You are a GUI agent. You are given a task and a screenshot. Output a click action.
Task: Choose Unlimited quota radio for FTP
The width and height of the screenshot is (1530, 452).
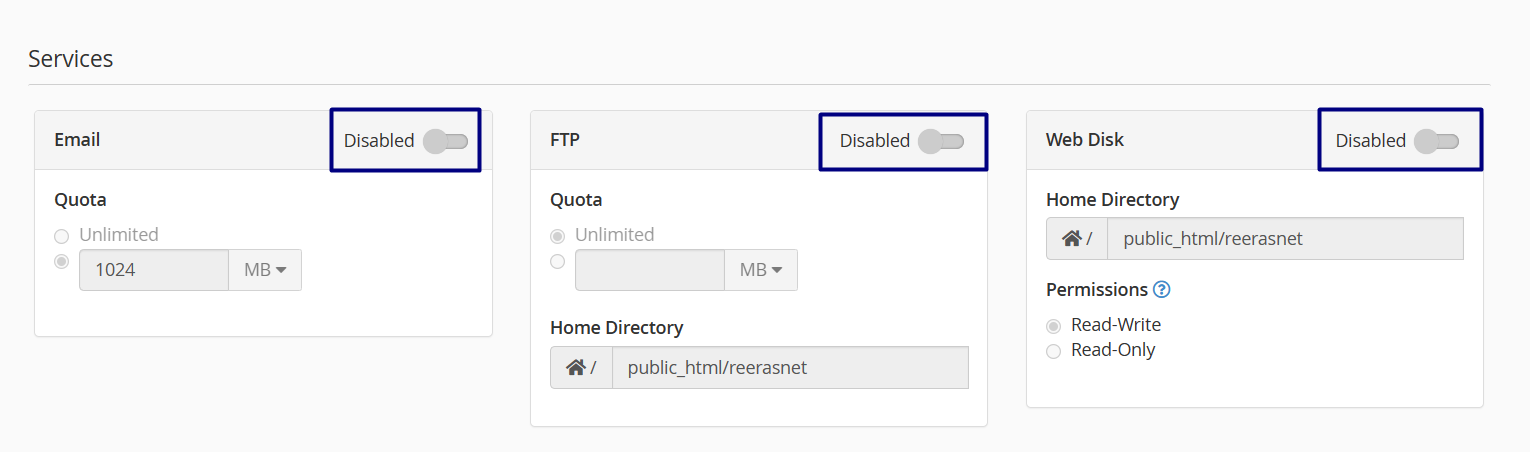coord(558,236)
